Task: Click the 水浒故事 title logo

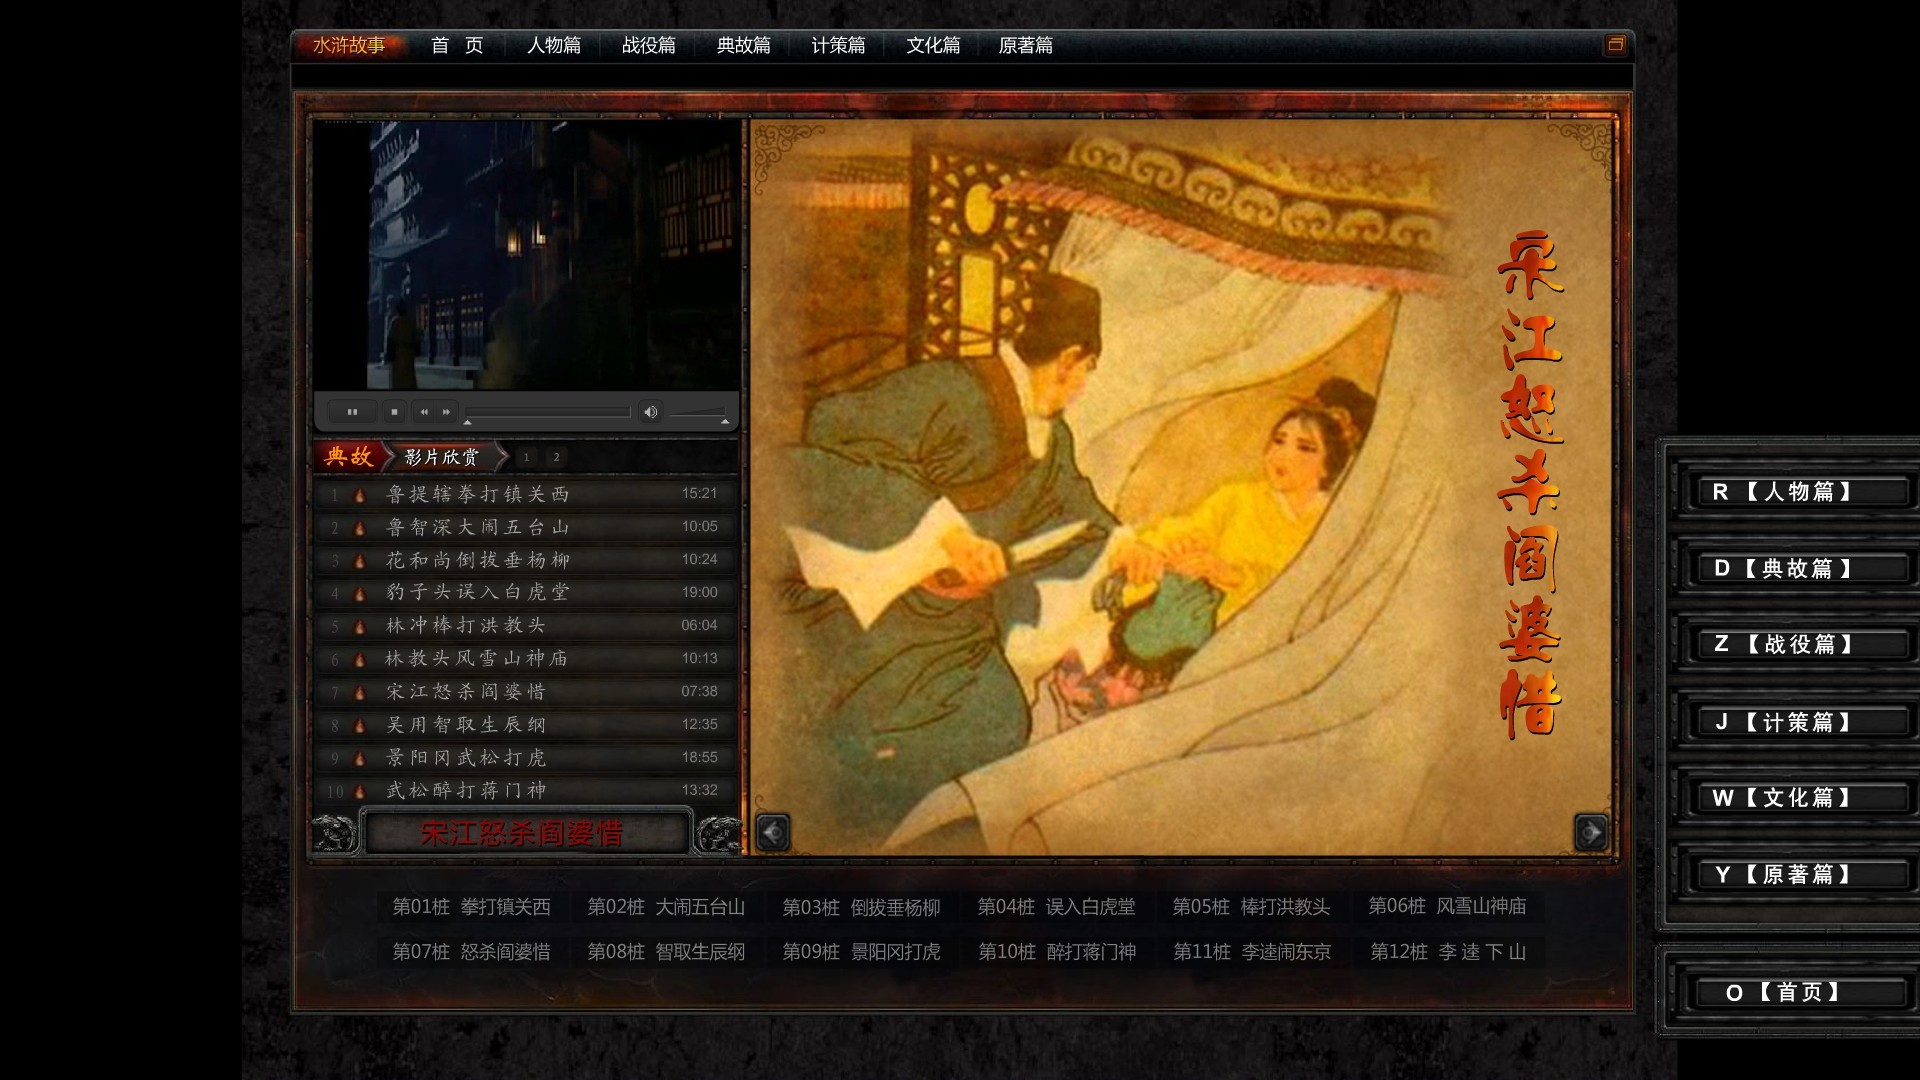Action: (x=349, y=46)
